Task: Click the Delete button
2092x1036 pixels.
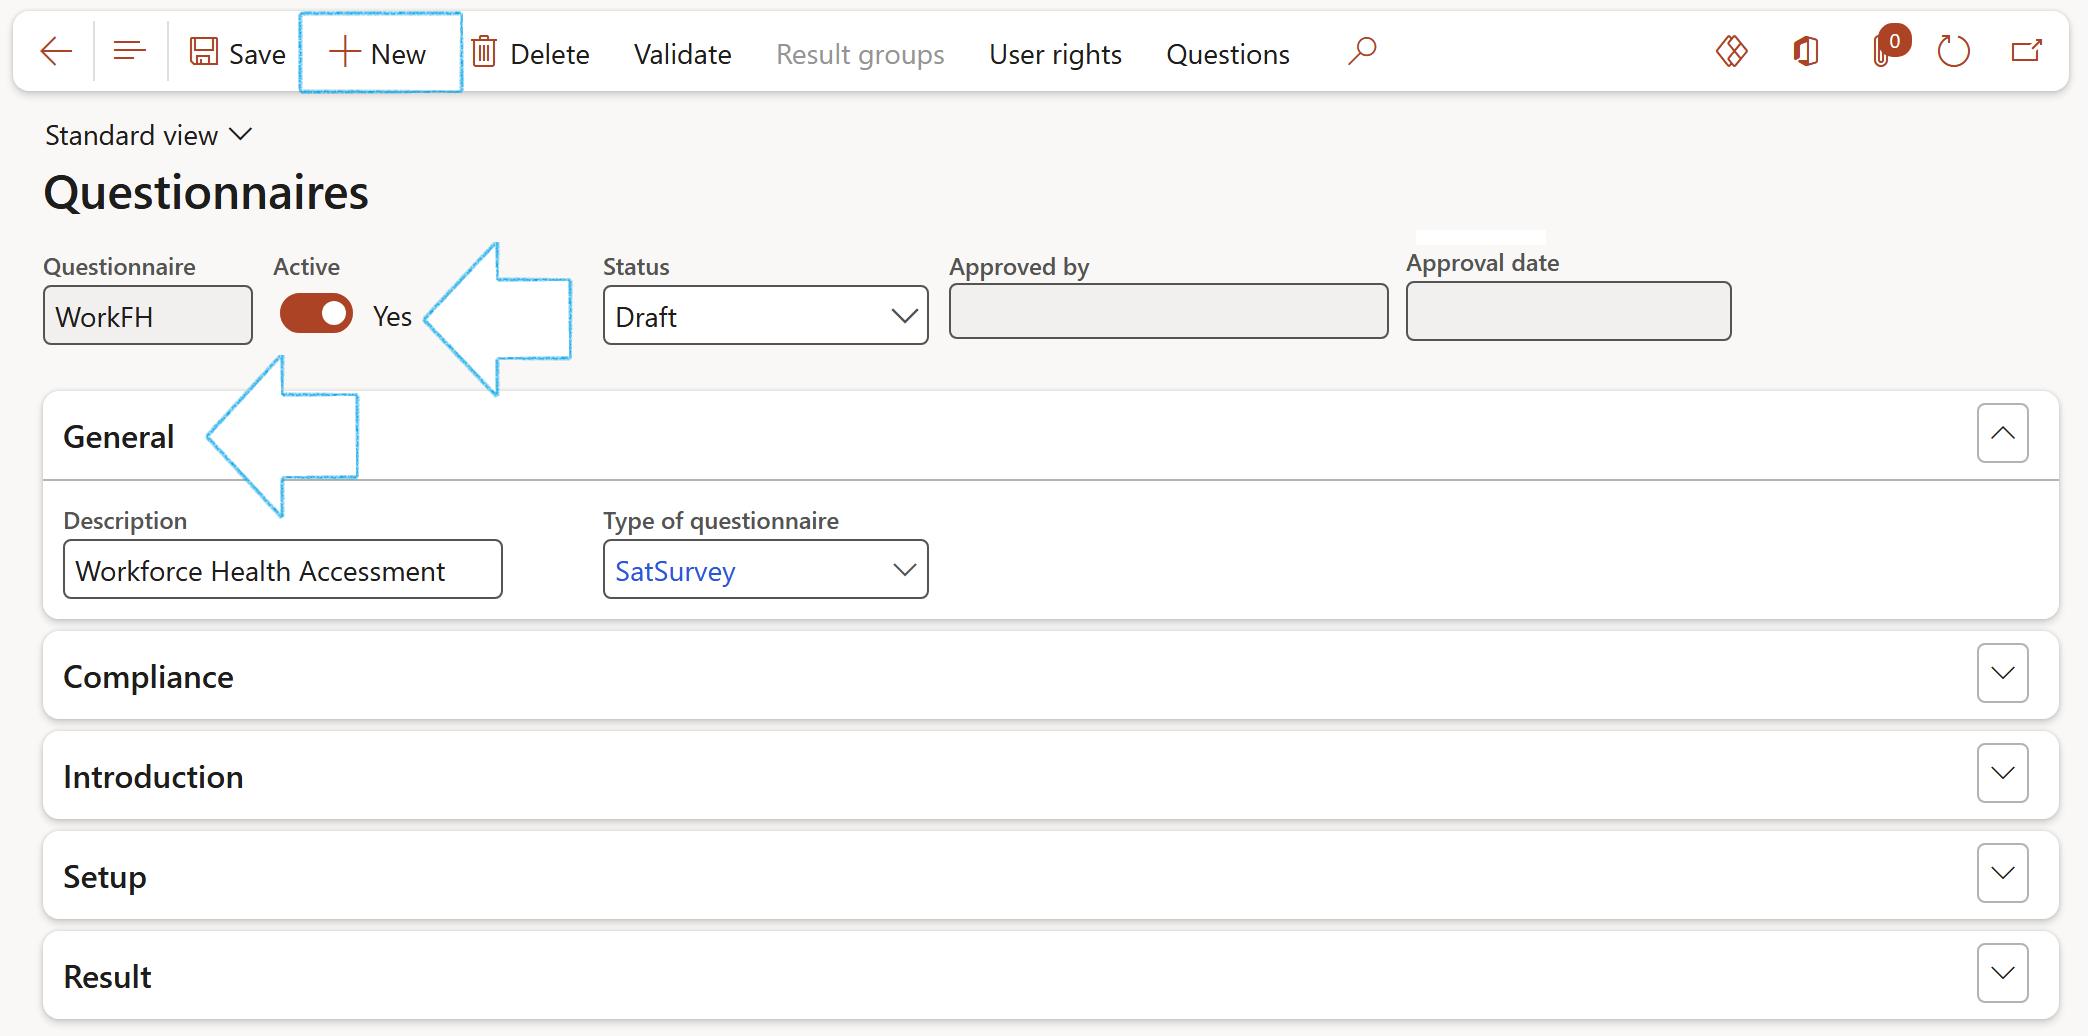Action: 531,54
